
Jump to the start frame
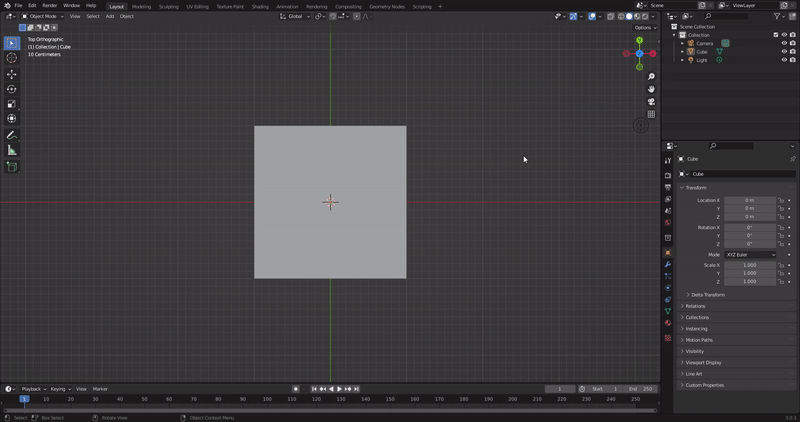click(x=314, y=389)
